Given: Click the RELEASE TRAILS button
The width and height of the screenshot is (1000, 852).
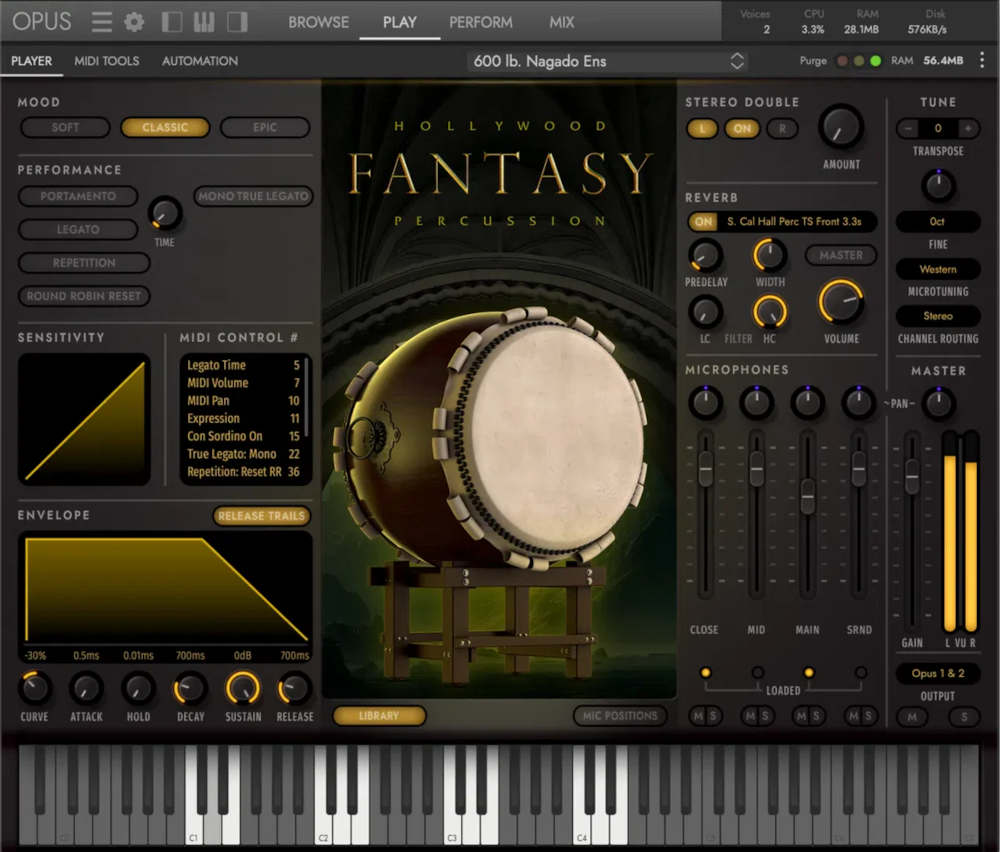Looking at the screenshot, I should coord(261,515).
